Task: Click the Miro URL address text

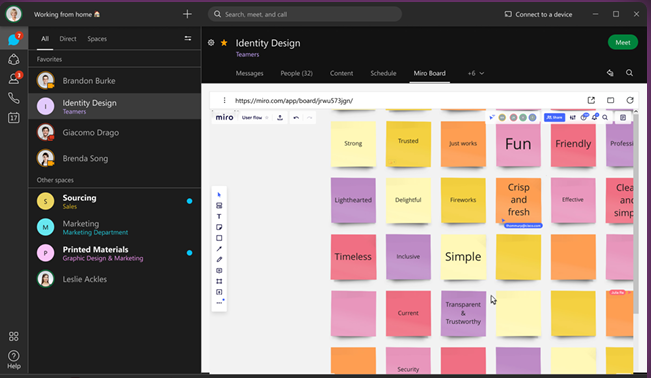Action: [294, 101]
